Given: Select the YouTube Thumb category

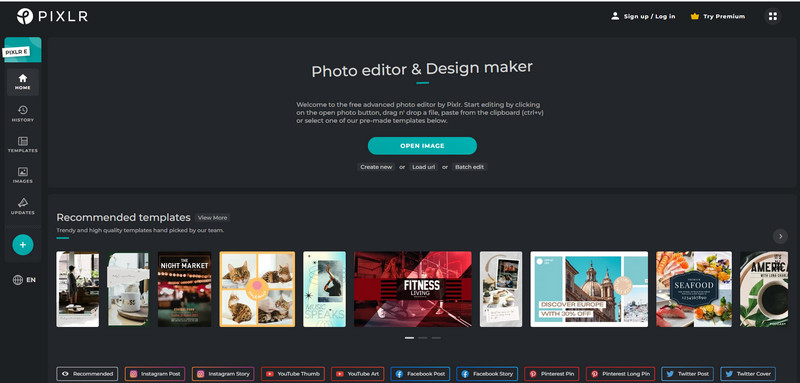Looking at the screenshot, I should coord(293,374).
